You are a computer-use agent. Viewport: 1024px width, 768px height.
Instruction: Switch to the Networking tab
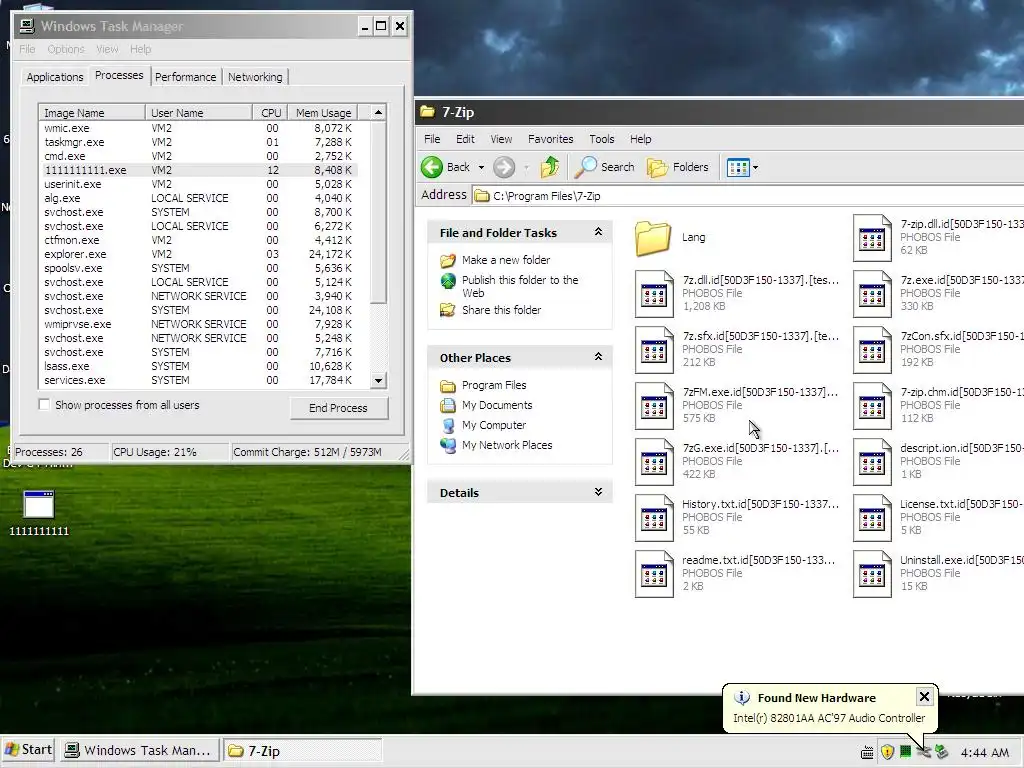pyautogui.click(x=255, y=77)
